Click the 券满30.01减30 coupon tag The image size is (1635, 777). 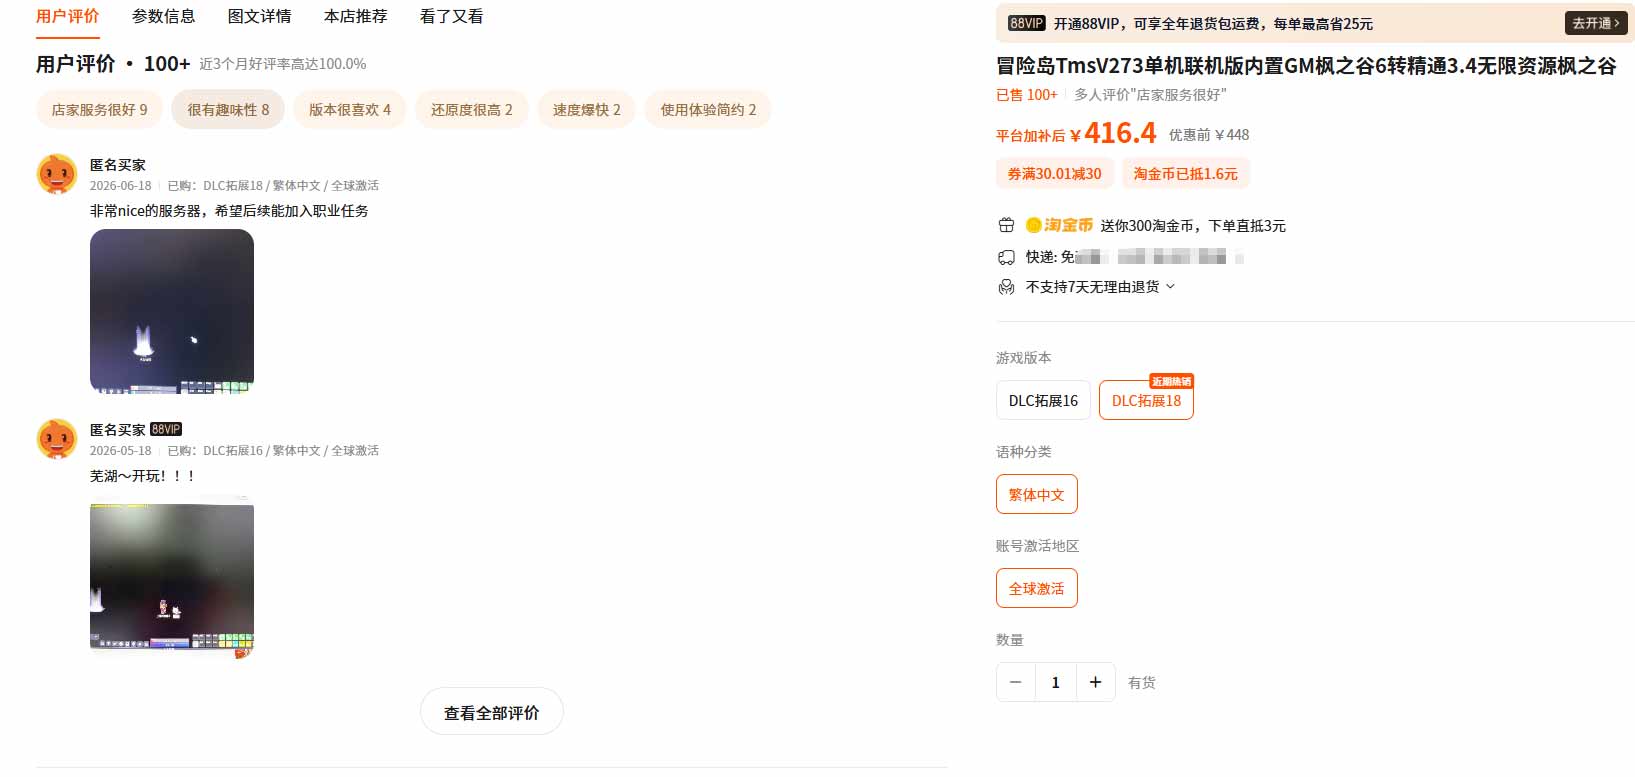coord(1054,174)
